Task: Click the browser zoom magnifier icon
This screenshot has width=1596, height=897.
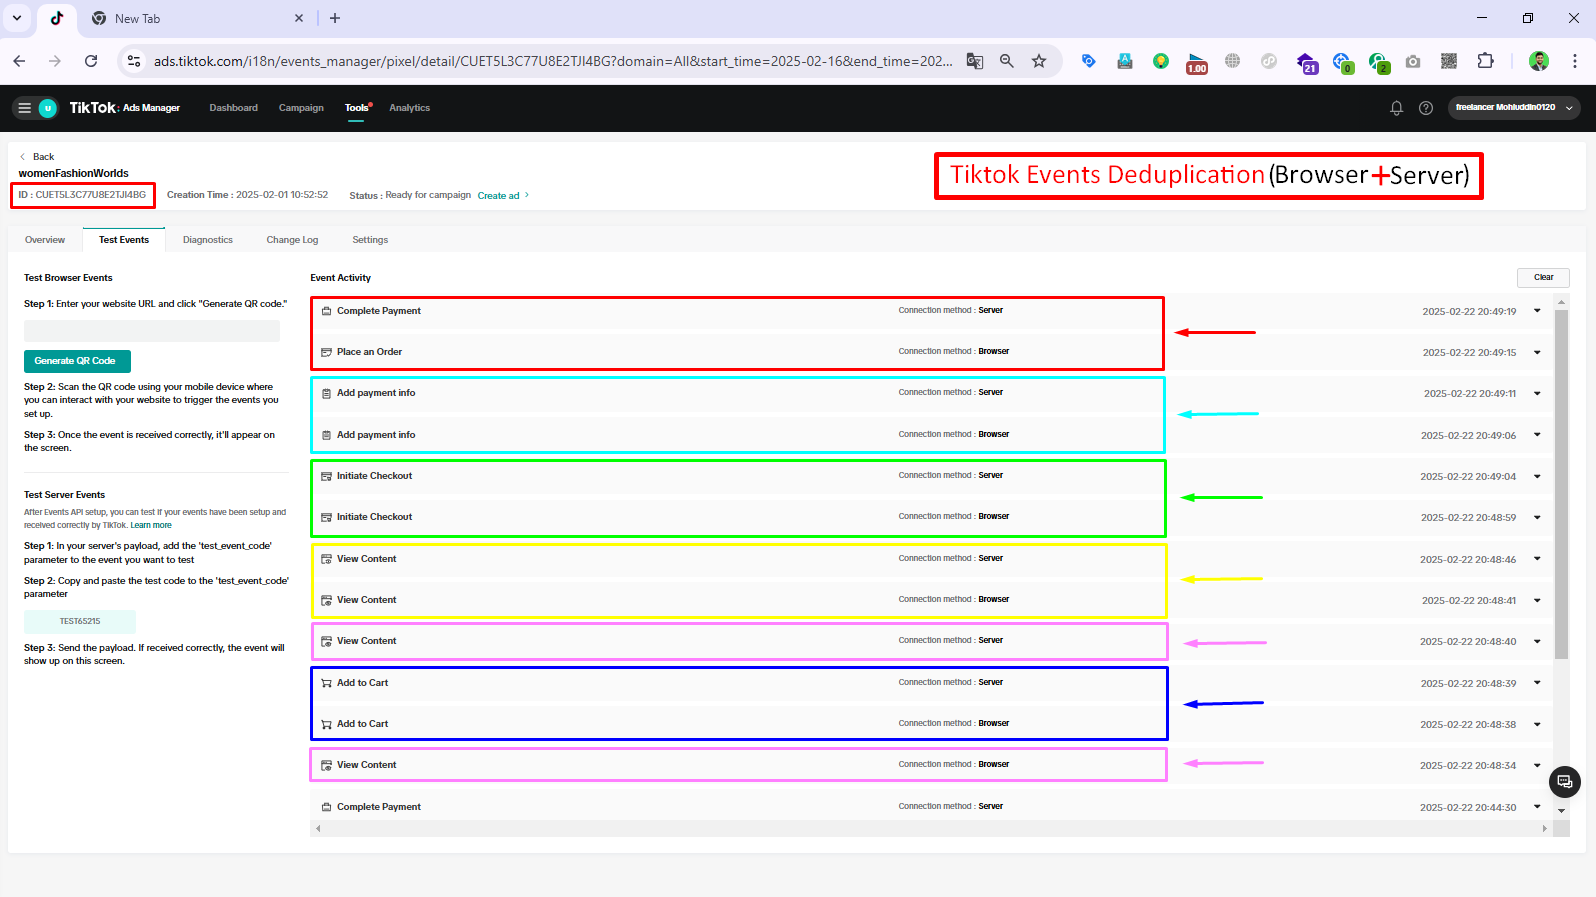Action: click(1007, 61)
